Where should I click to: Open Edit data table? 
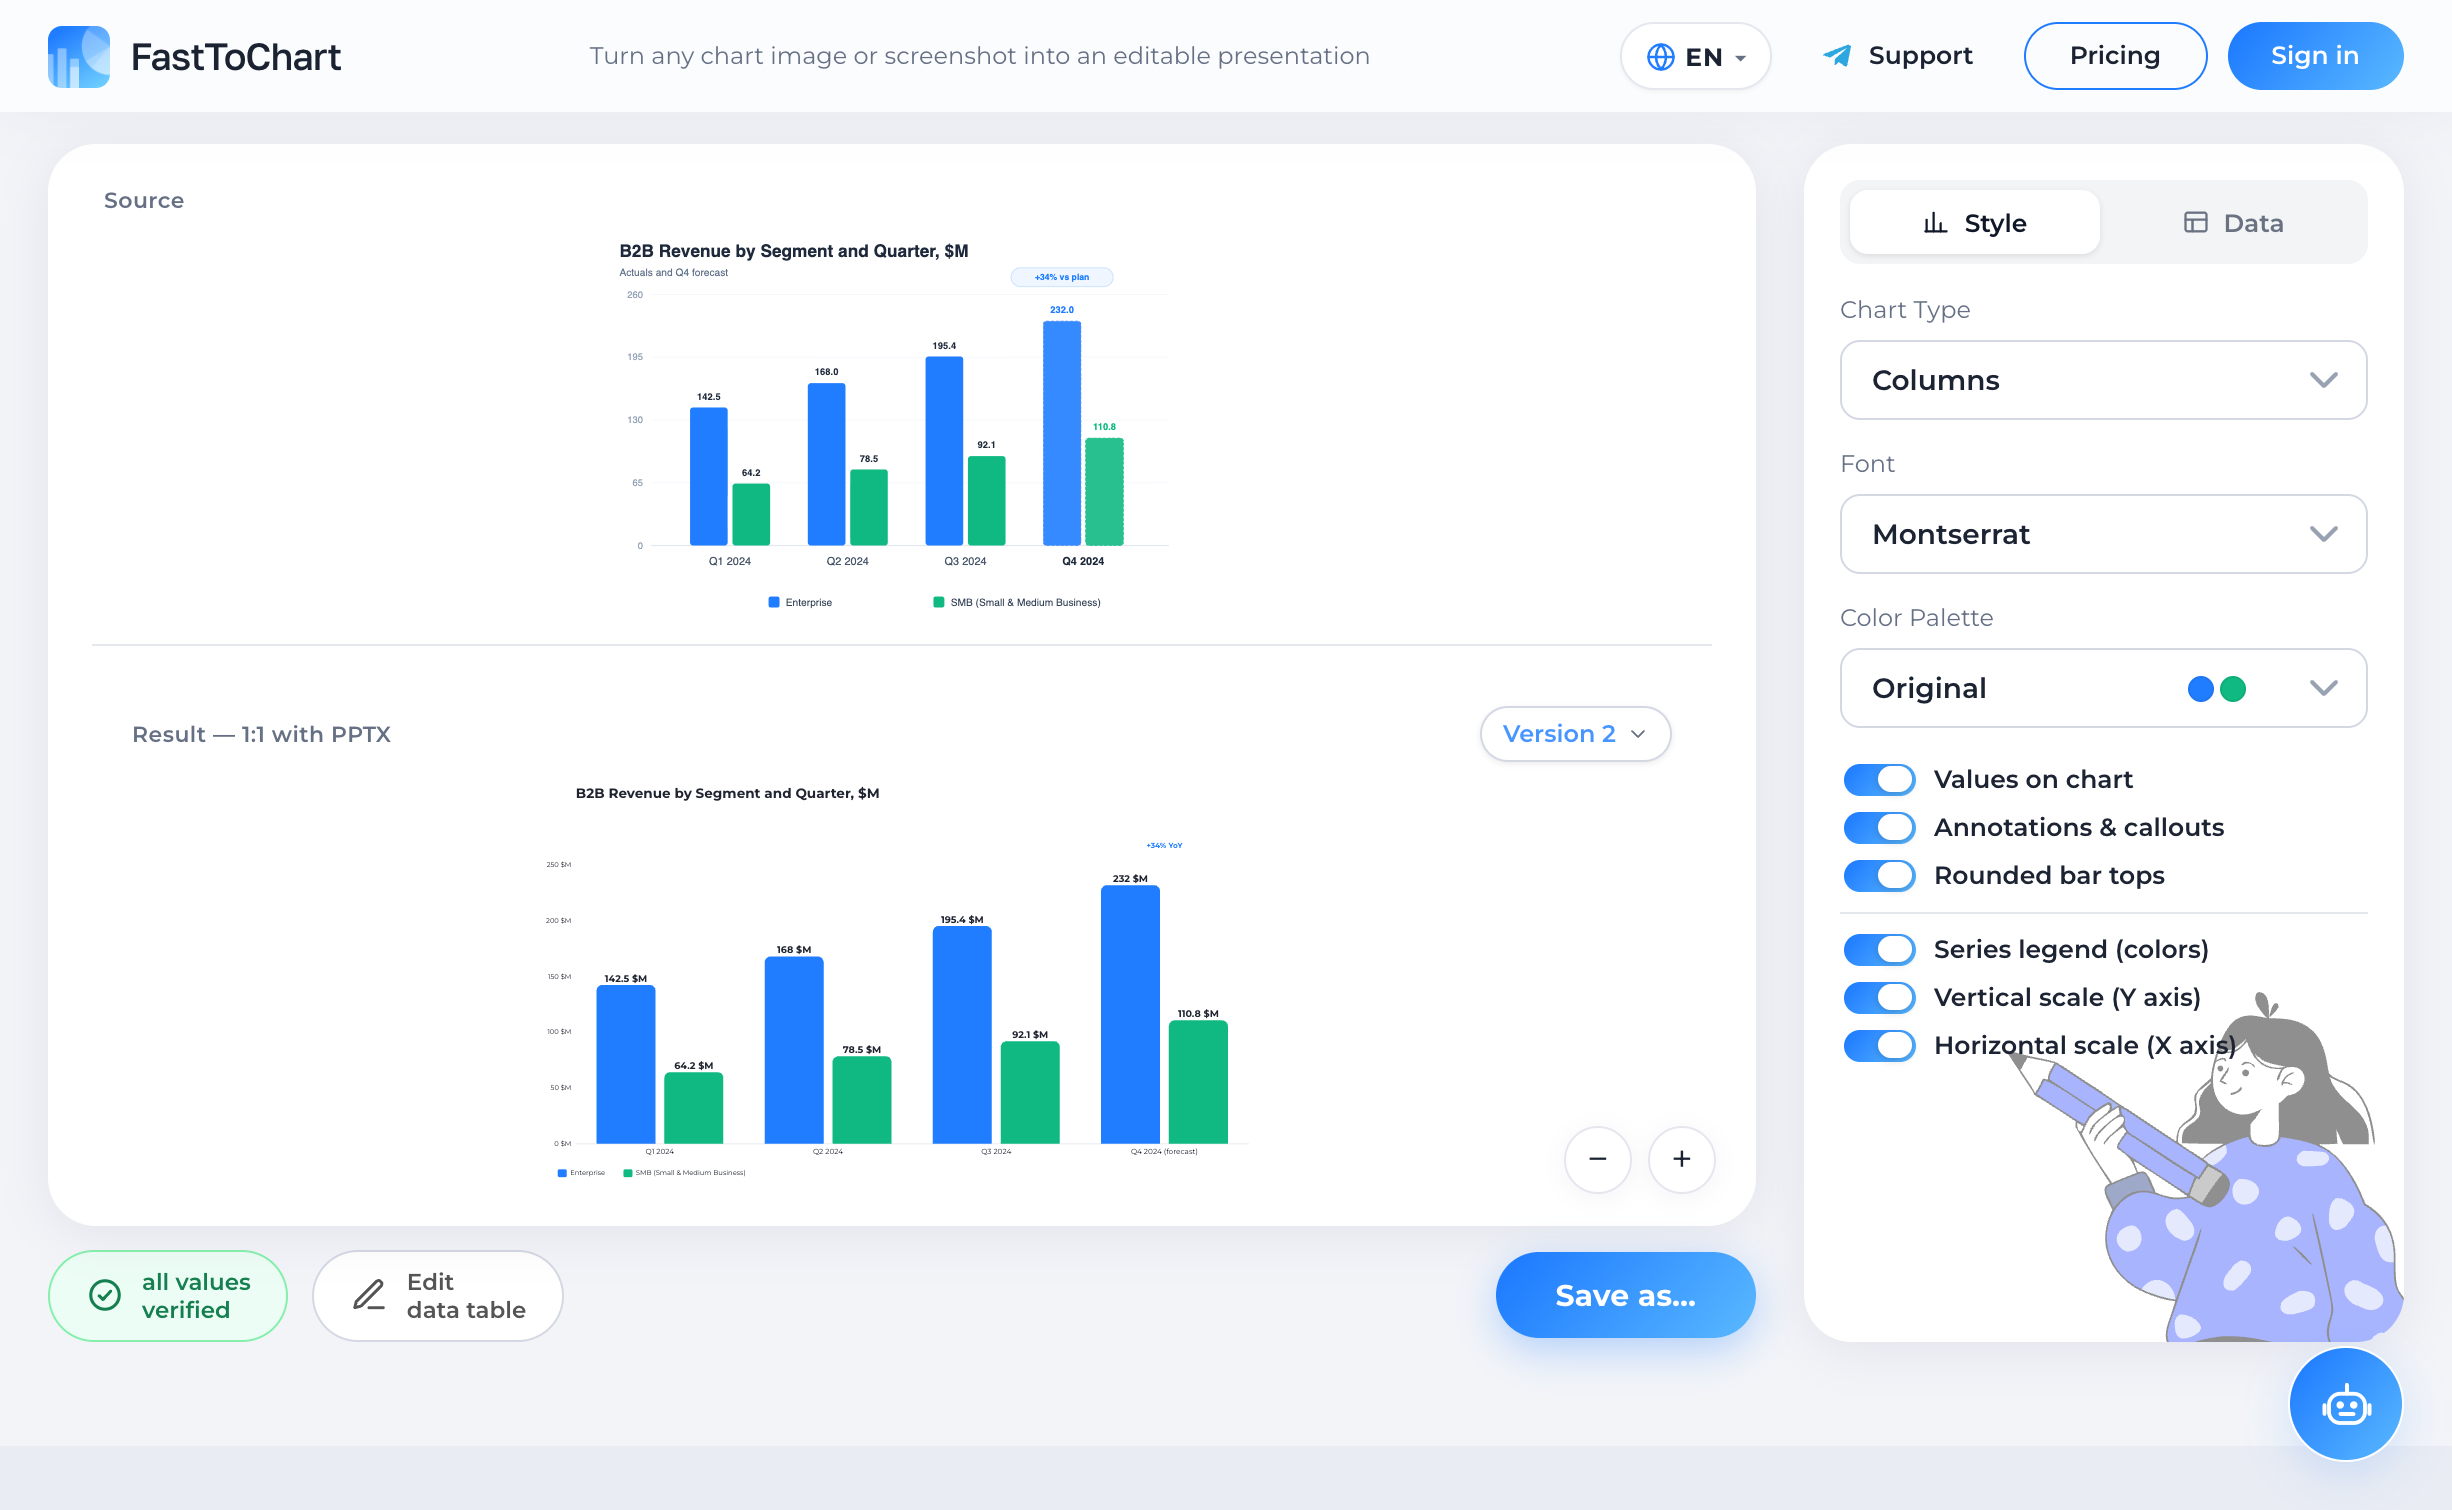click(438, 1295)
